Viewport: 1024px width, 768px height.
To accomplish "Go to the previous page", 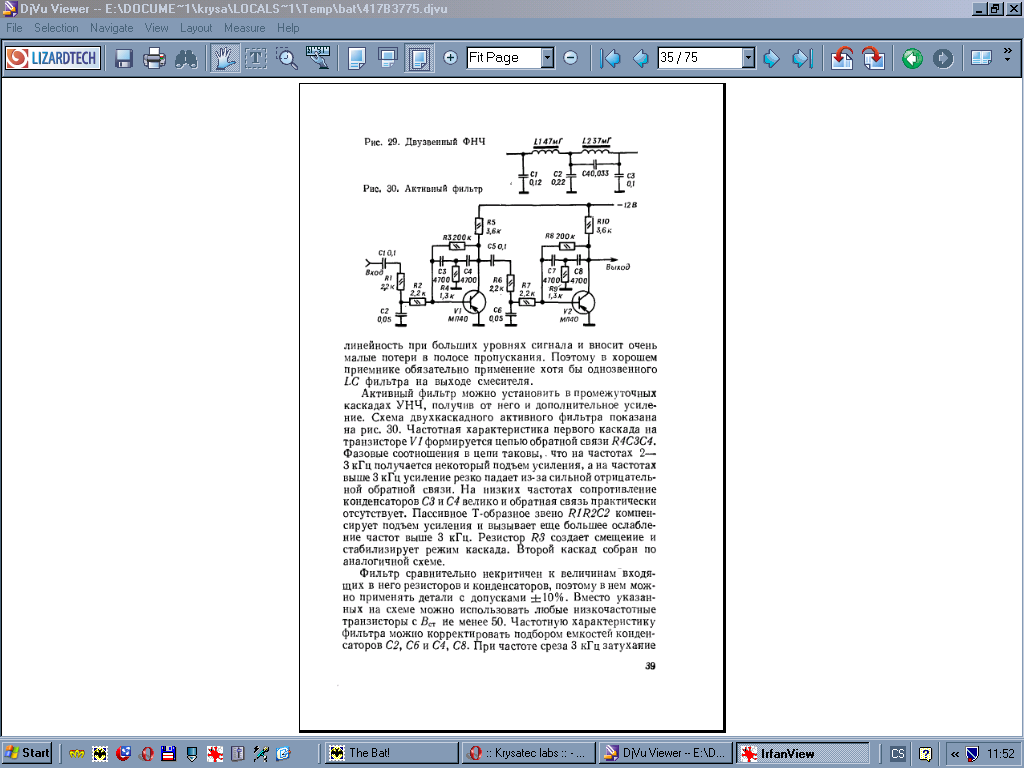I will (641, 58).
